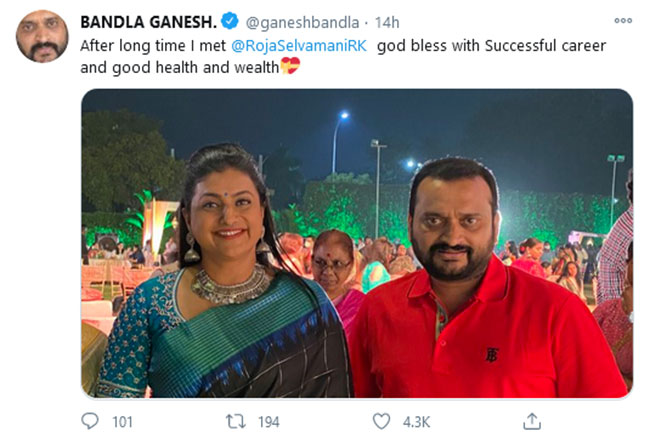Image resolution: width=650 pixels, height=443 pixels.
Task: Click the 101 replies count
Action: [122, 422]
